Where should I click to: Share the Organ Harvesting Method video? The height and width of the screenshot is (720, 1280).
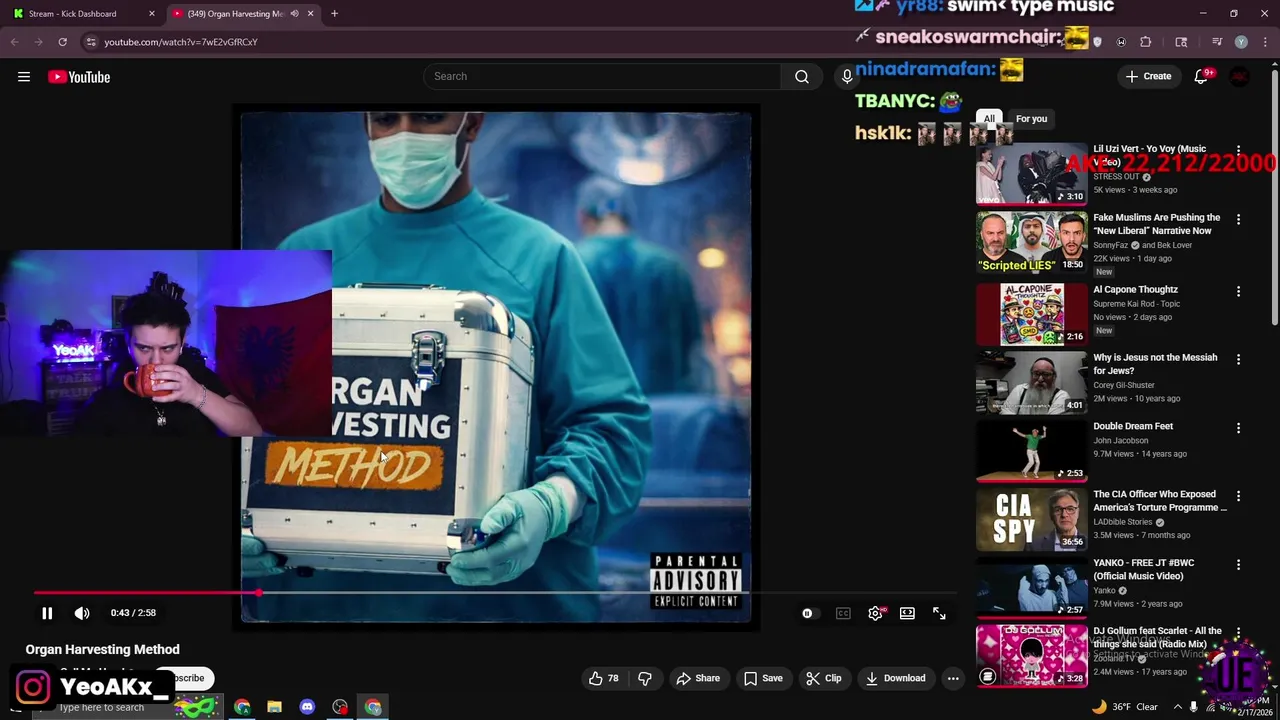coord(698,678)
